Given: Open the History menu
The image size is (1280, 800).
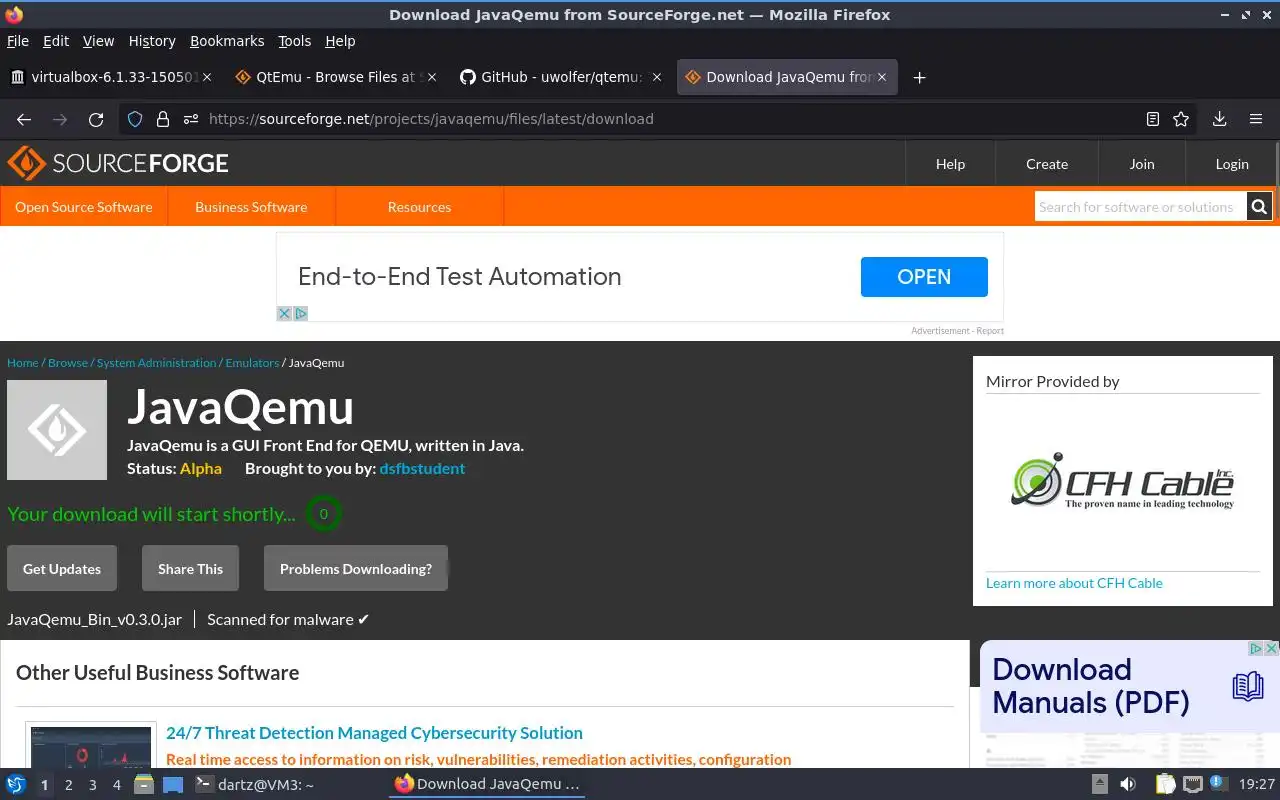Looking at the screenshot, I should point(152,41).
